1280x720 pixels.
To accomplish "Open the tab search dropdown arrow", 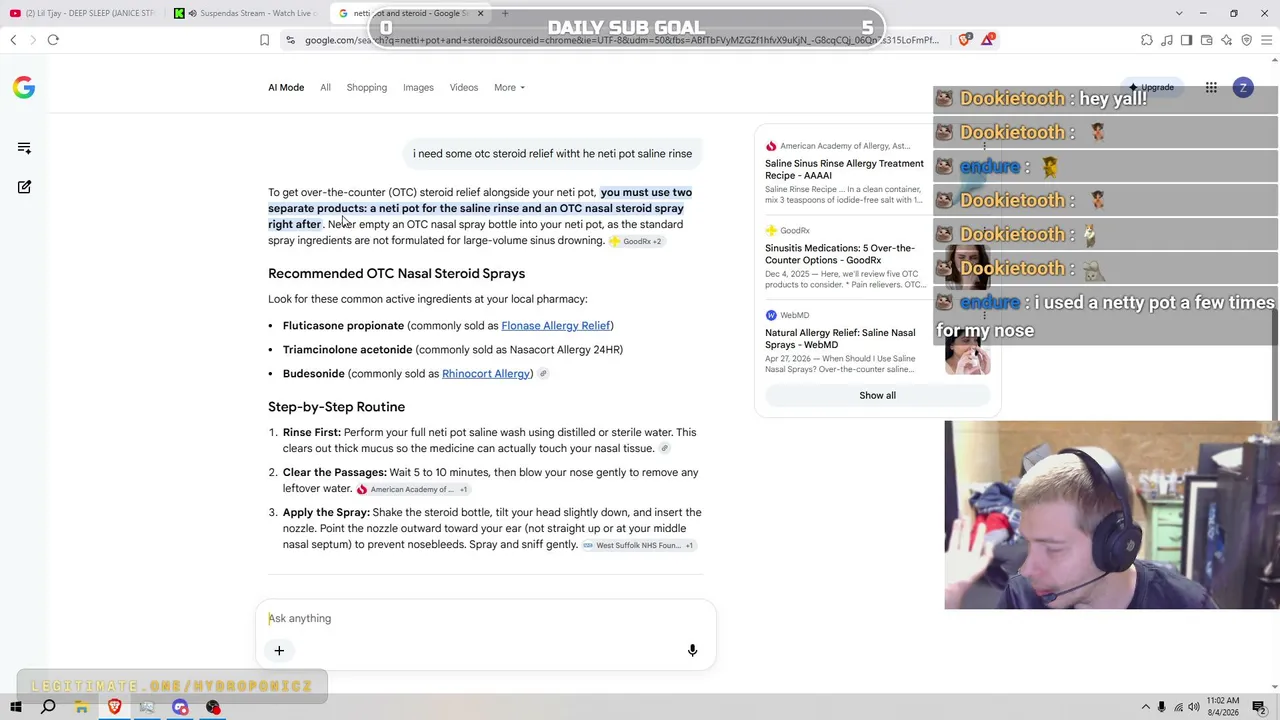I will pos(1178,13).
